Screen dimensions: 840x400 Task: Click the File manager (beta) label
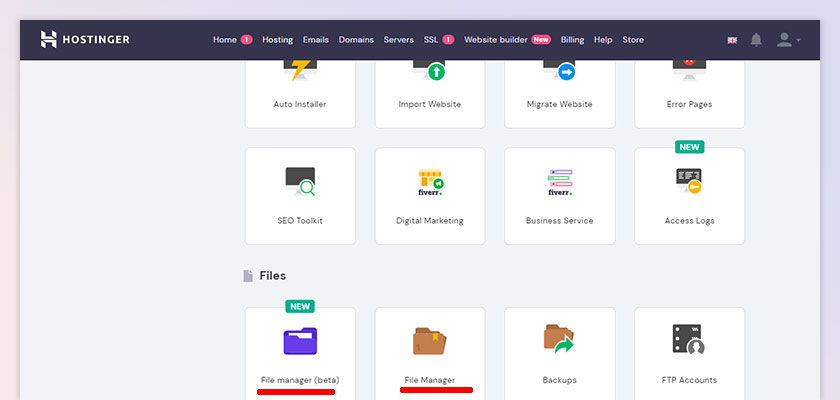pos(300,380)
